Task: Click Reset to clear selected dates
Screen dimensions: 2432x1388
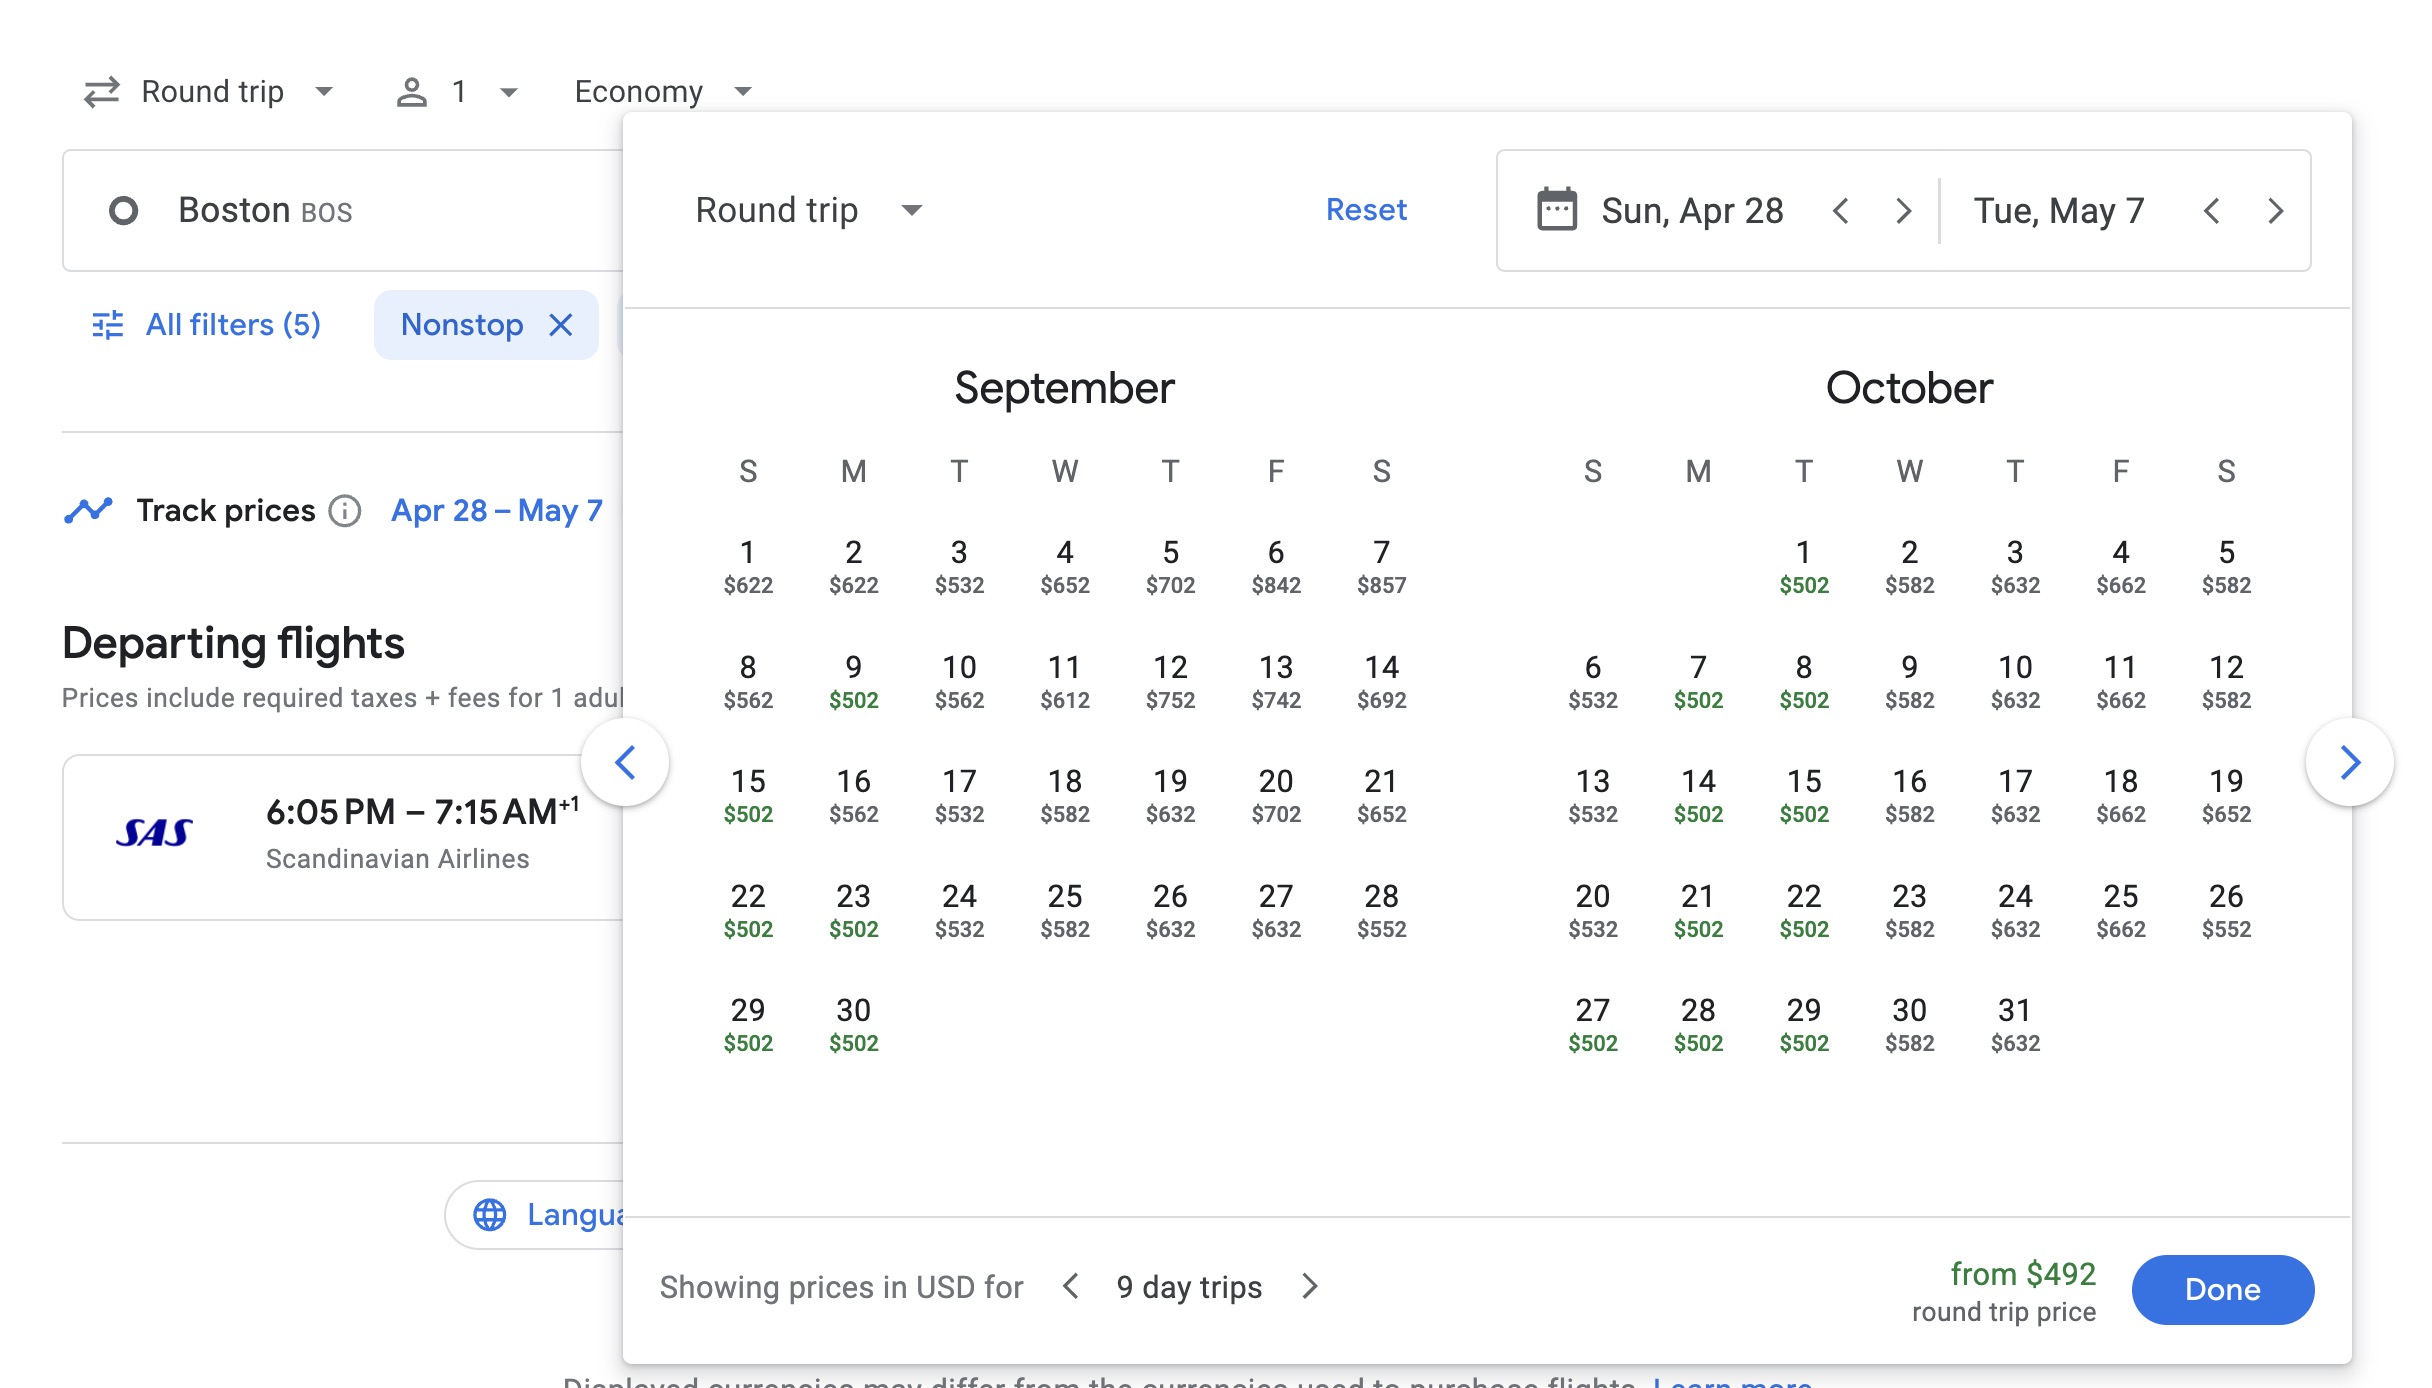Action: click(1366, 210)
